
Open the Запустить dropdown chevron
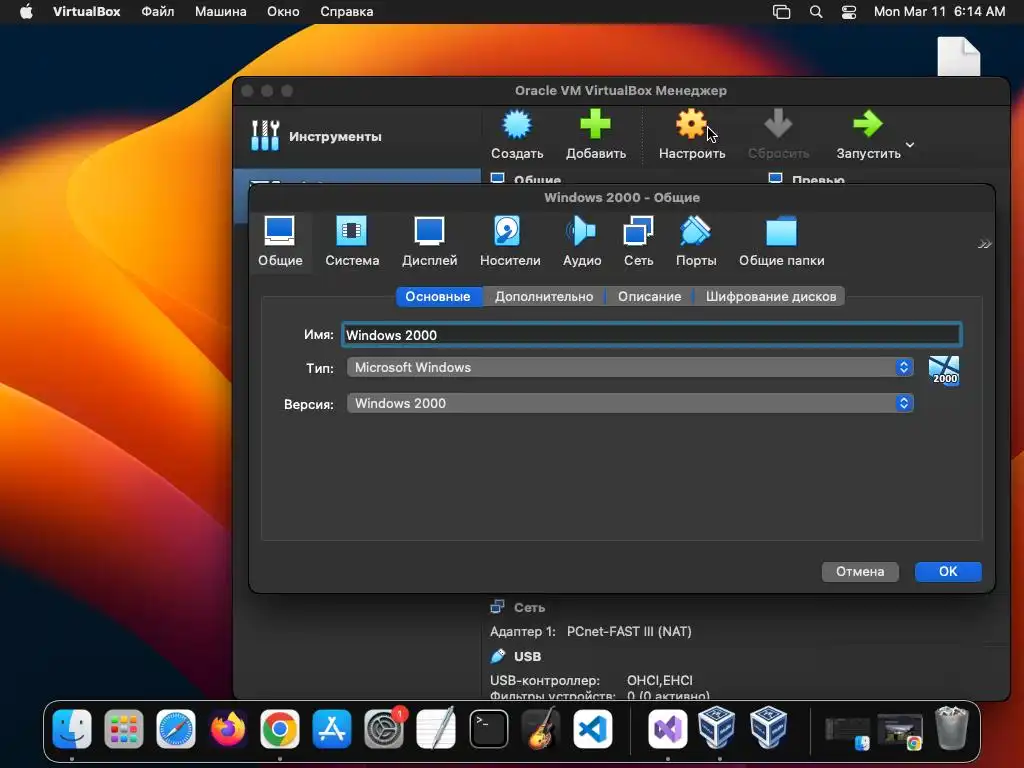coord(910,144)
